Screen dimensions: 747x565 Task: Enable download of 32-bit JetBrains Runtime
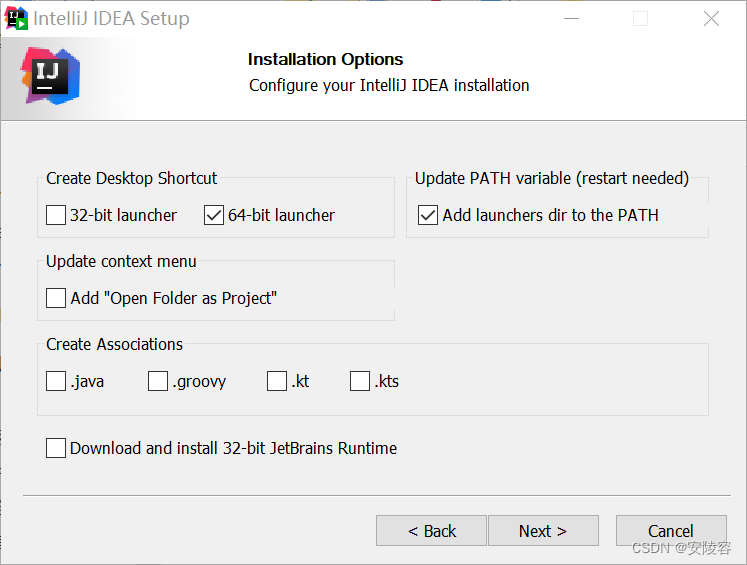coord(56,448)
